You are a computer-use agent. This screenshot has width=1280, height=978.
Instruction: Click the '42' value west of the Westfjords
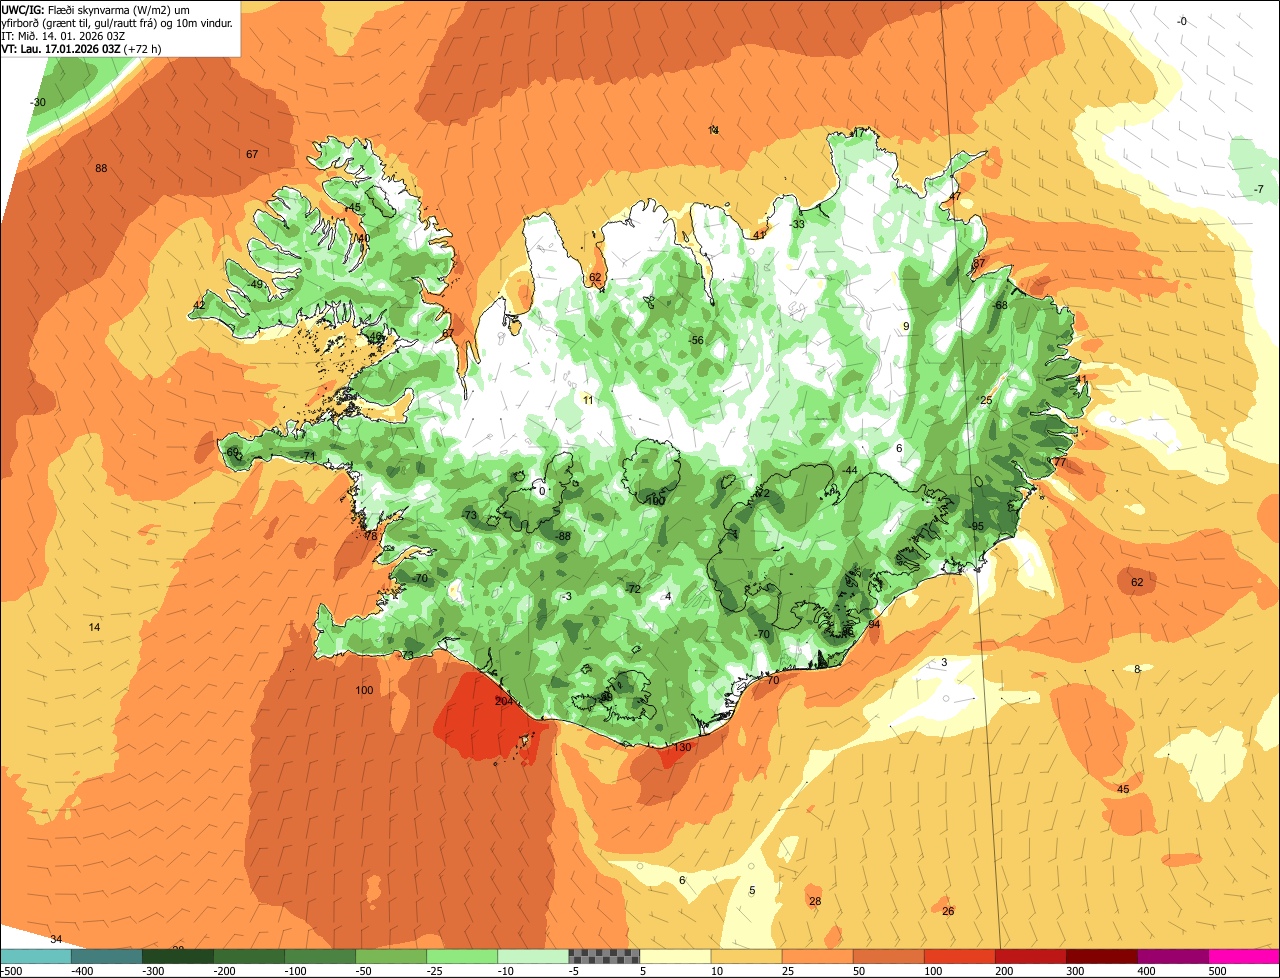199,305
